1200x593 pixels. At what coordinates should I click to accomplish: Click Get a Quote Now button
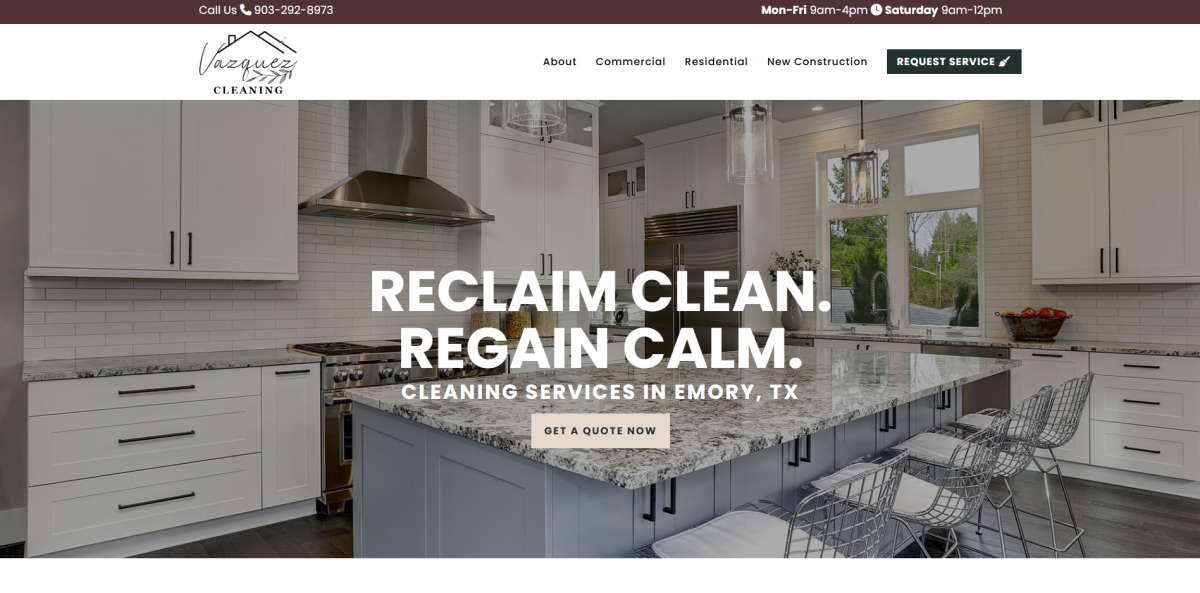[600, 431]
